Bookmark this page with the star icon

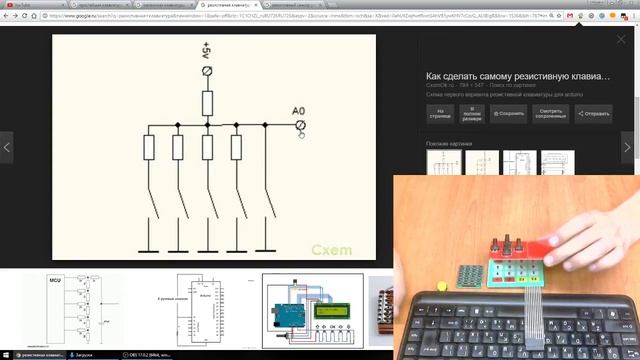click(559, 16)
